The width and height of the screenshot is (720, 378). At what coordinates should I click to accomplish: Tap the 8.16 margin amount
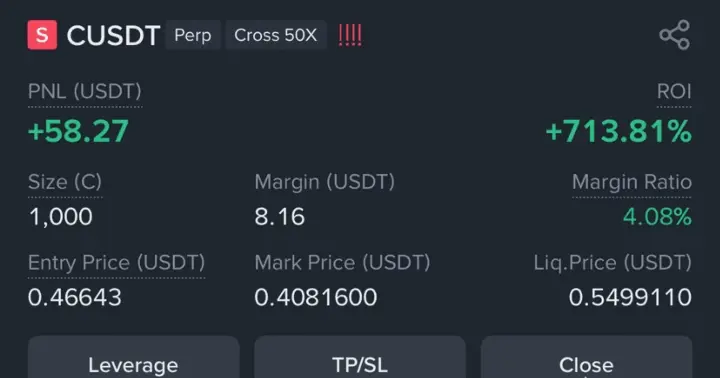pyautogui.click(x=280, y=216)
